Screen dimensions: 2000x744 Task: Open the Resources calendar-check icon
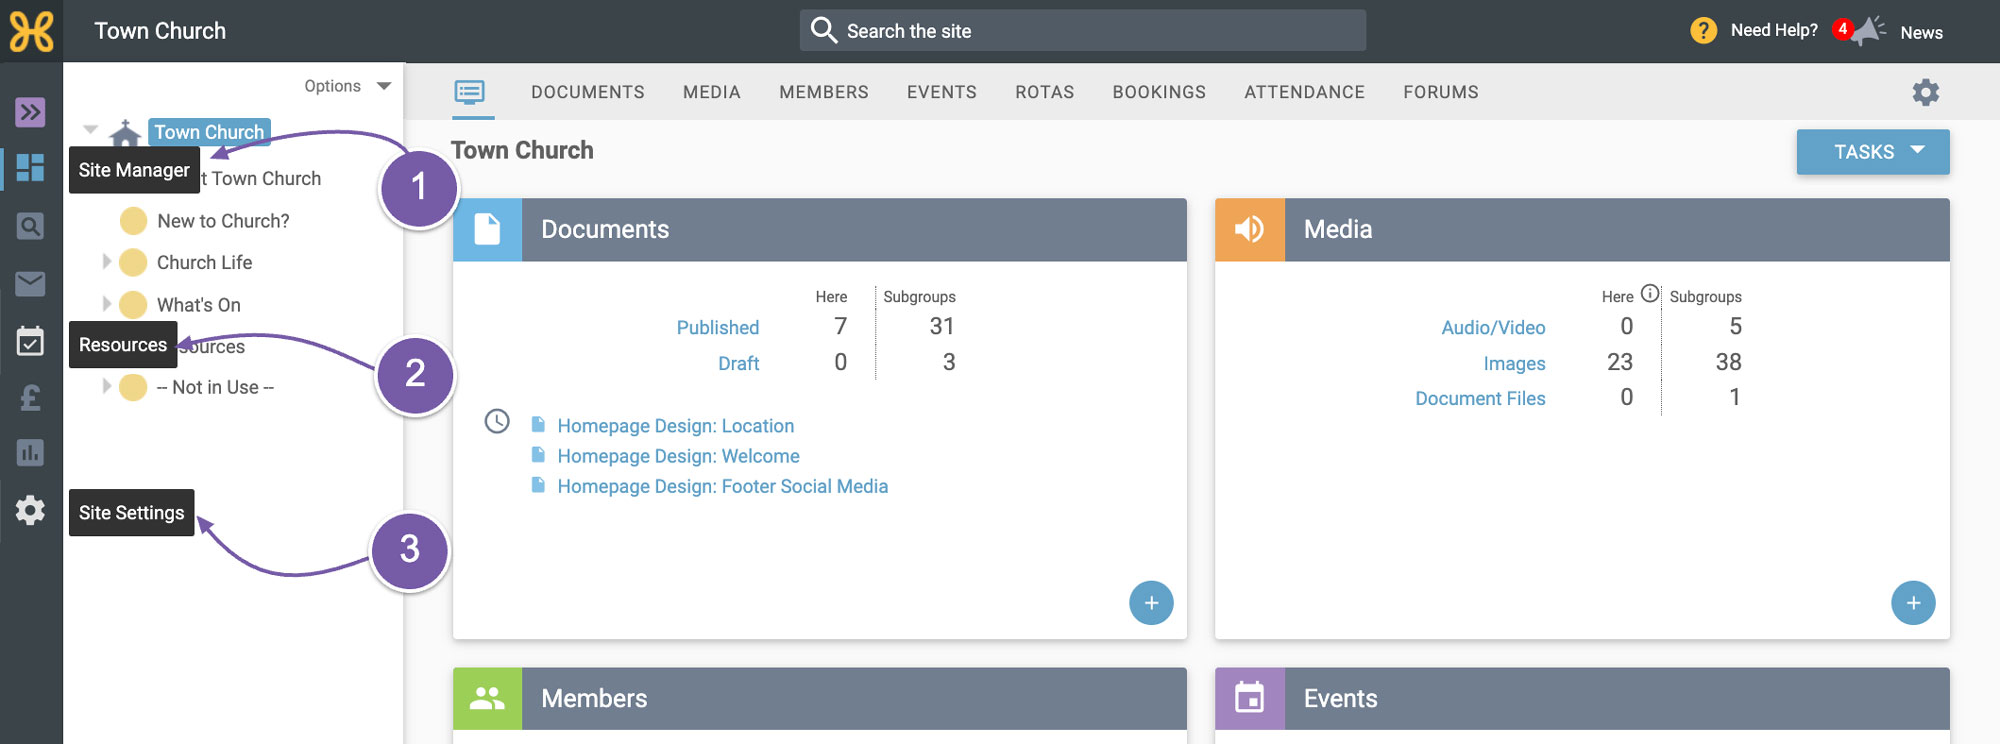point(30,341)
